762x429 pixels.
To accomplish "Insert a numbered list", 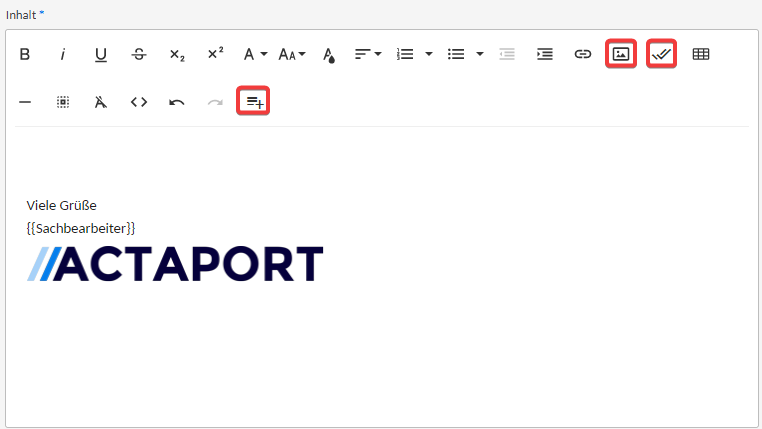I will (x=405, y=54).
